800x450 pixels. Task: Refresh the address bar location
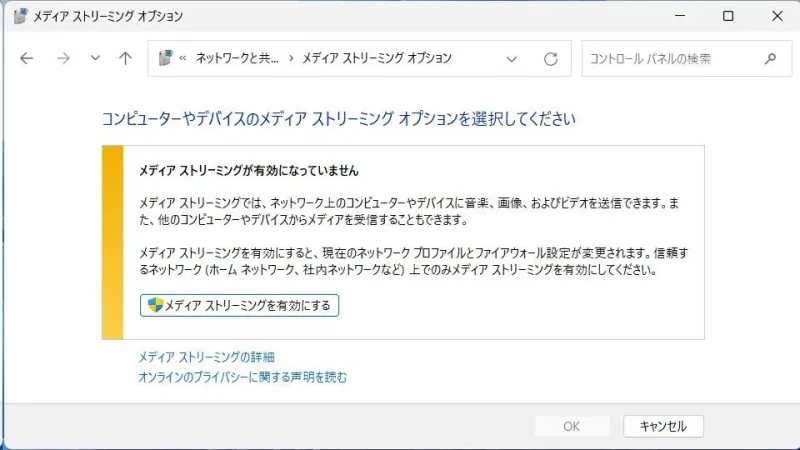[x=550, y=59]
